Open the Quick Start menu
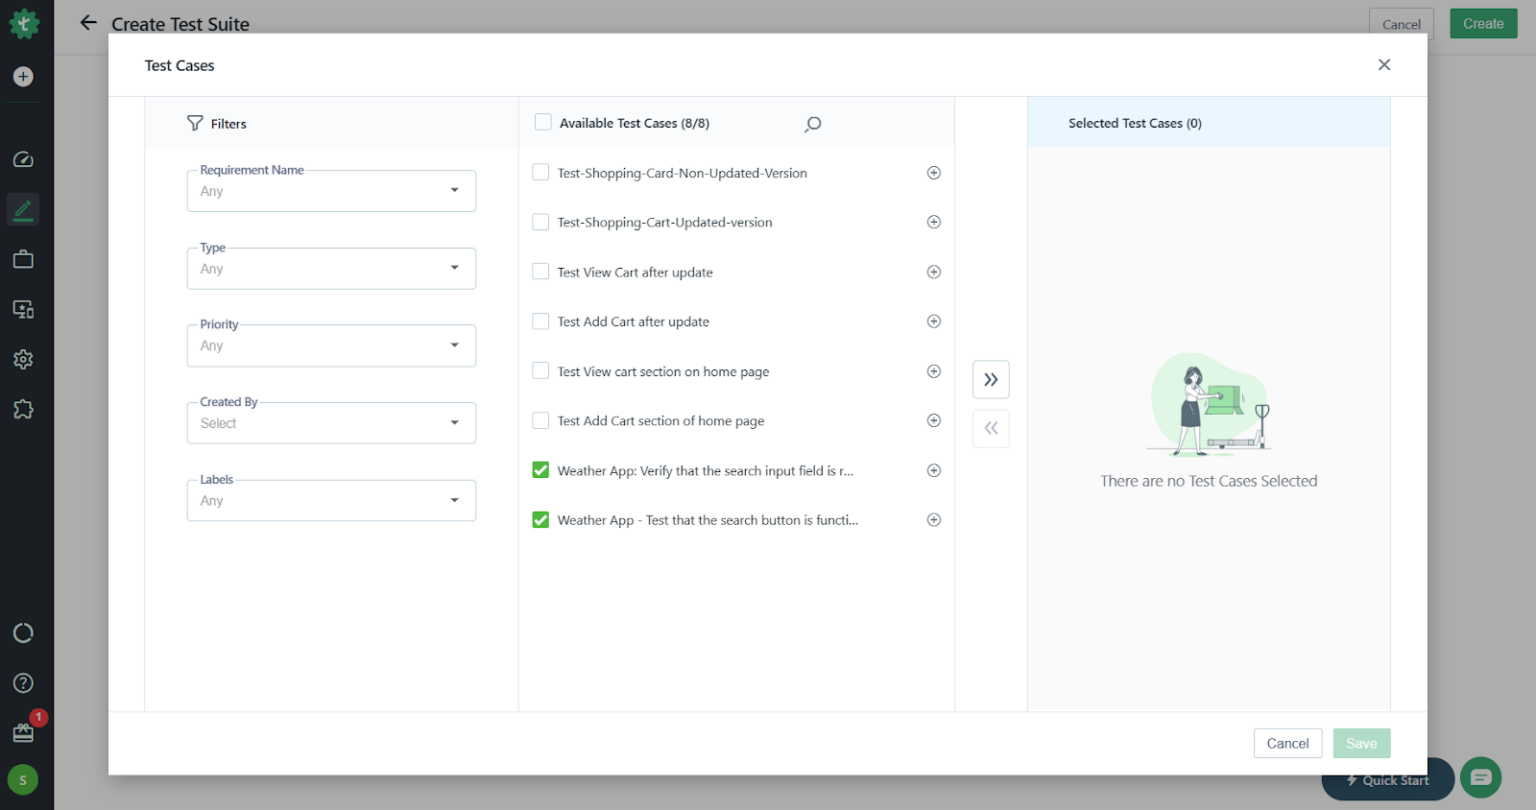Viewport: 1536px width, 810px height. click(x=1388, y=780)
